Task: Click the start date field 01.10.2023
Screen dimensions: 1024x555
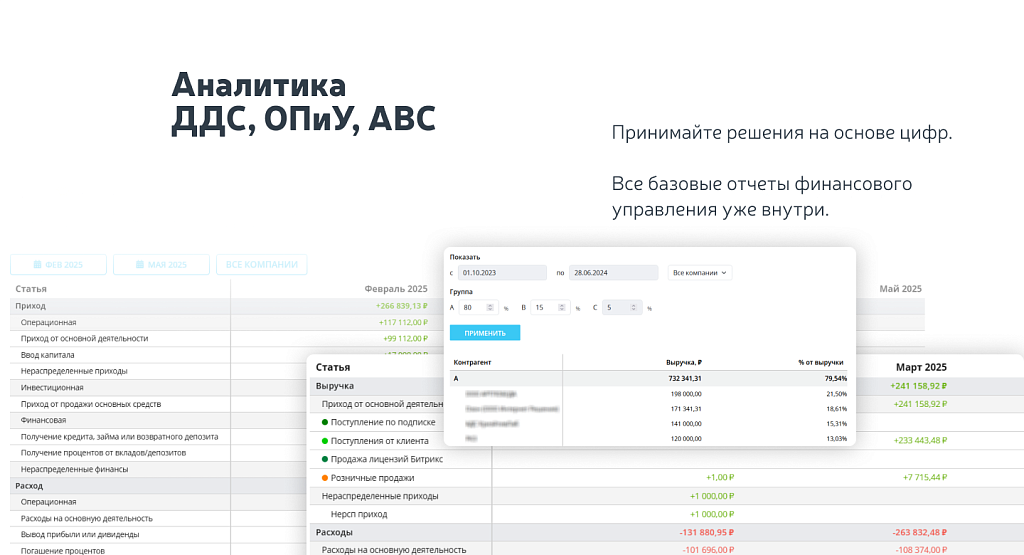Action: click(501, 272)
